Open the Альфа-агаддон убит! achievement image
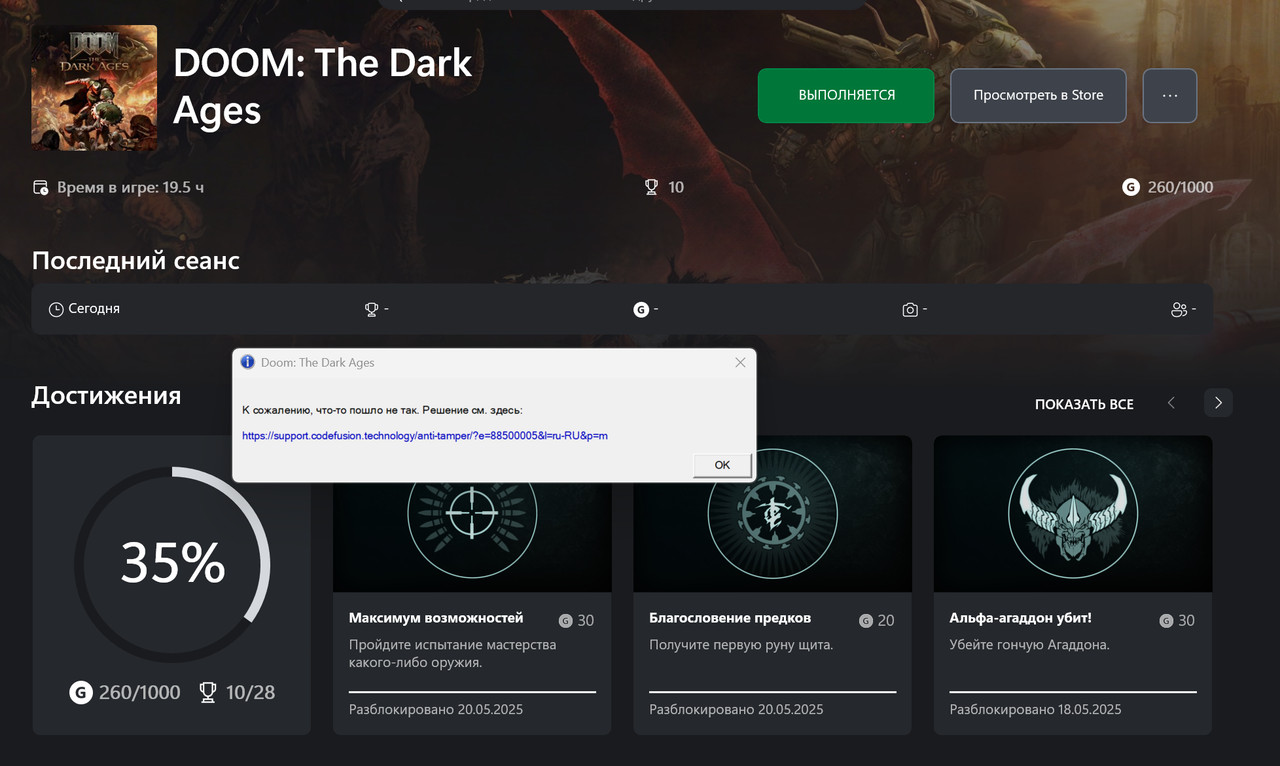The image size is (1280, 766). (1073, 514)
